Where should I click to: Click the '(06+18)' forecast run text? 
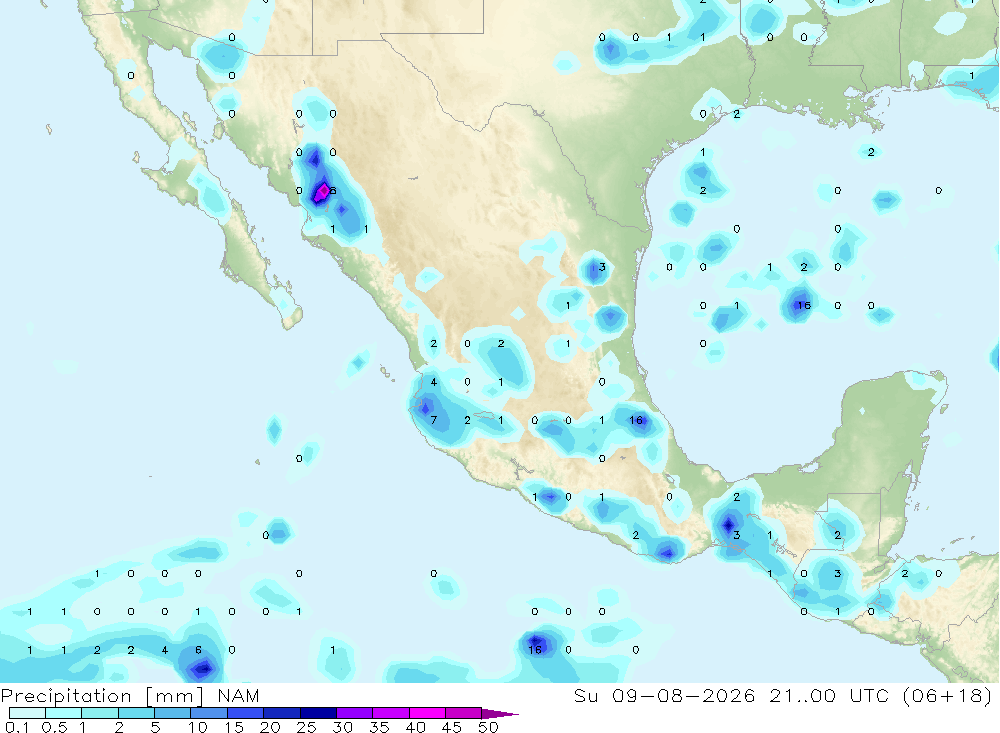(948, 695)
